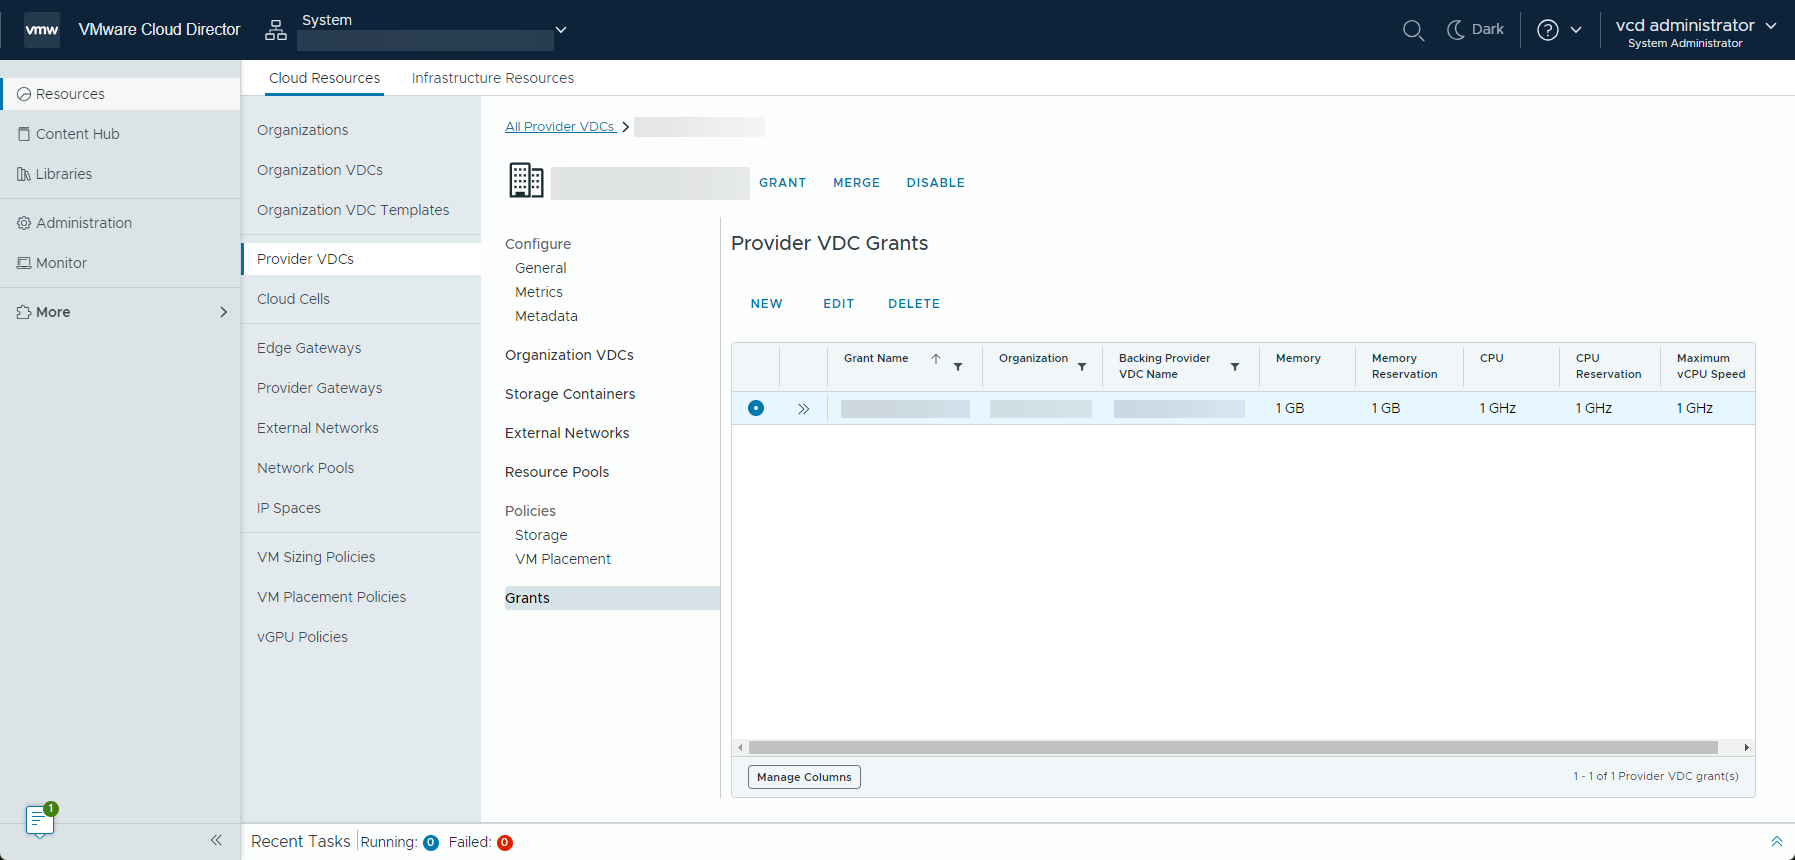Open Metadata configuration section
The height and width of the screenshot is (860, 1795).
(x=546, y=316)
